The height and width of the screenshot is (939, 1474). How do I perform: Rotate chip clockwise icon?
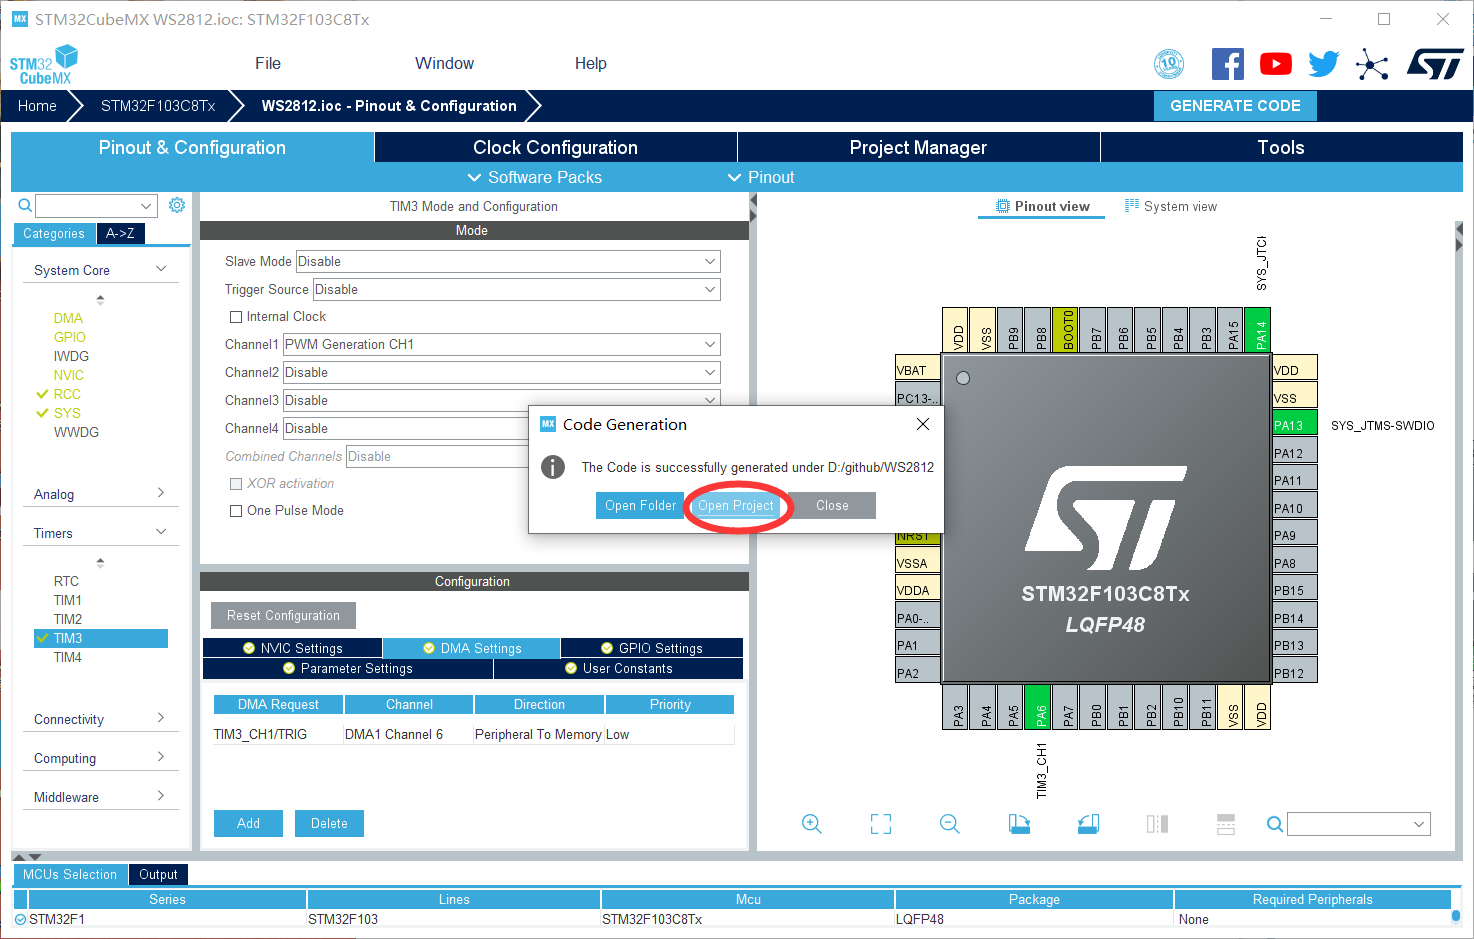point(1019,824)
